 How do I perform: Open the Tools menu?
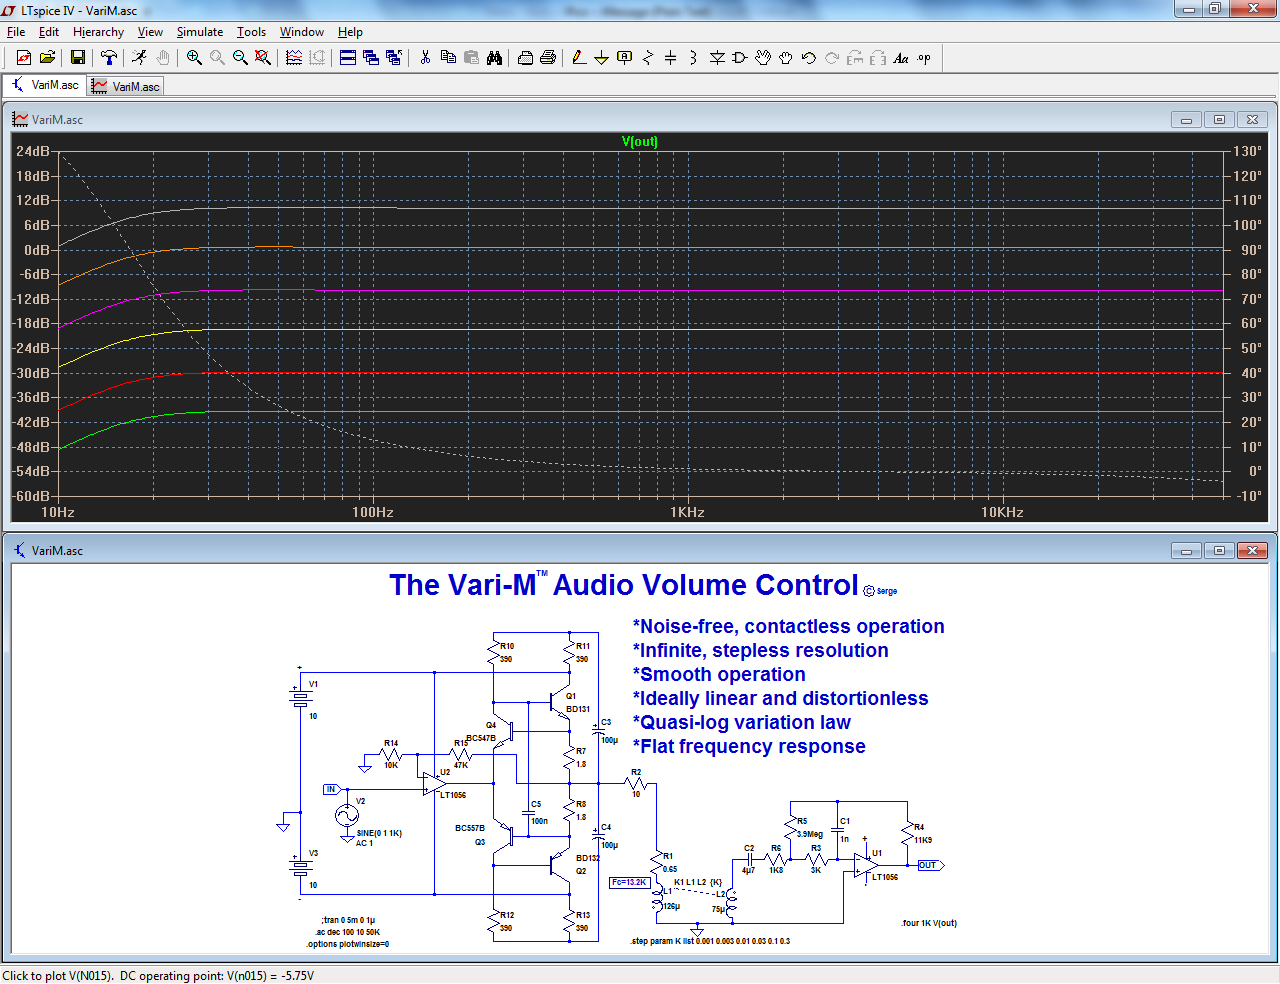point(251,32)
